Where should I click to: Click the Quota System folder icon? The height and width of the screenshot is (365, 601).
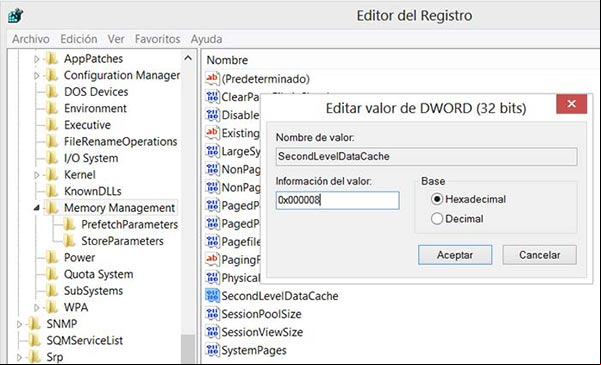(52, 274)
